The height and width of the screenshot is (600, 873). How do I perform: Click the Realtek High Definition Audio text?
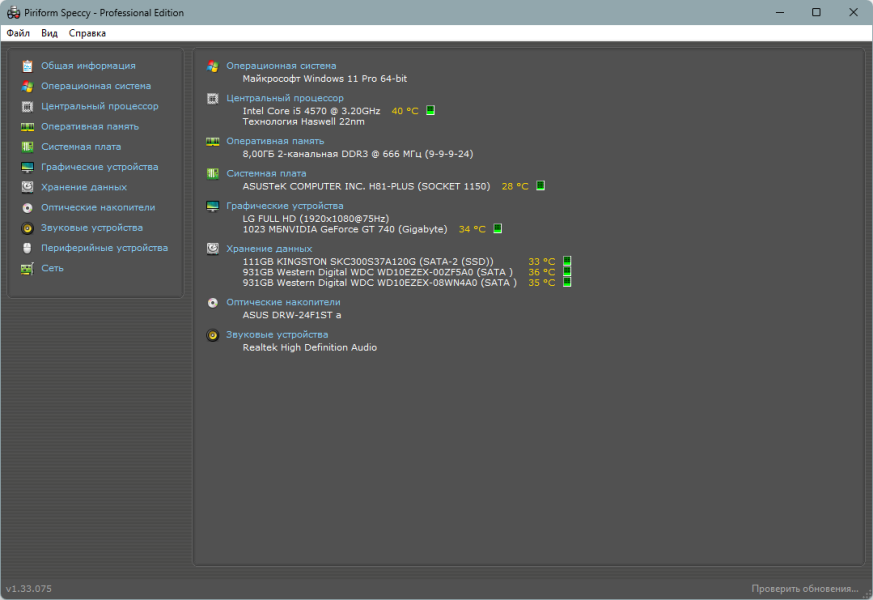pos(310,347)
